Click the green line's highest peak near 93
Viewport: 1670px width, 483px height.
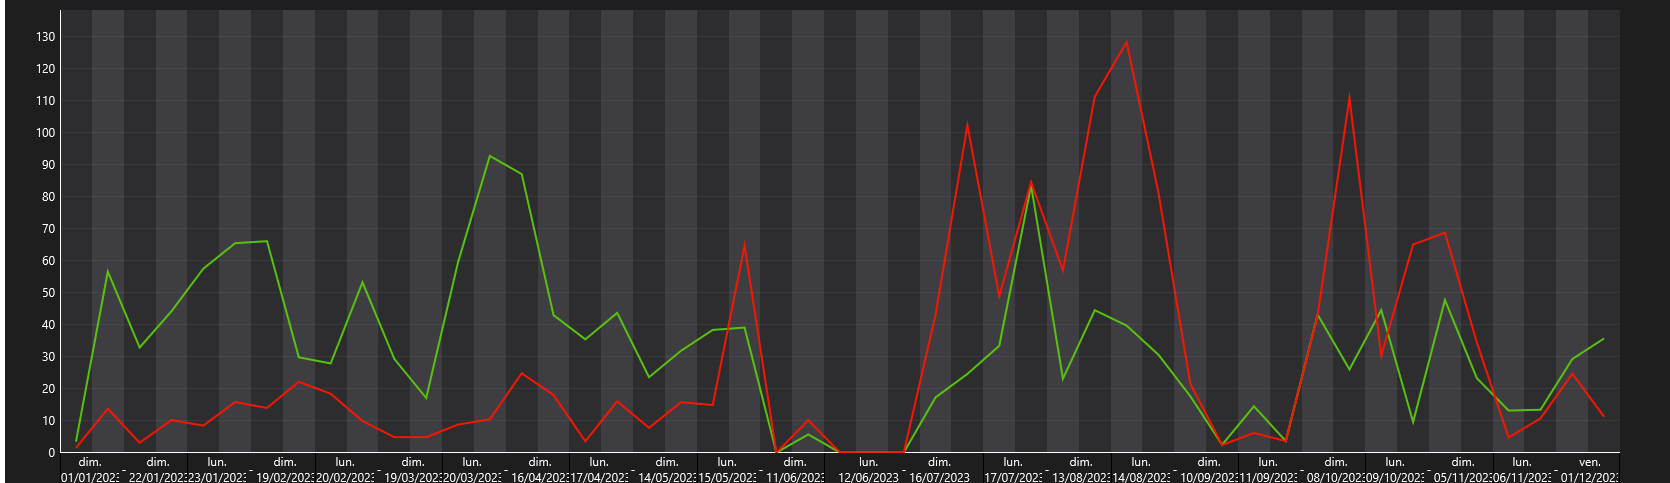coord(489,156)
